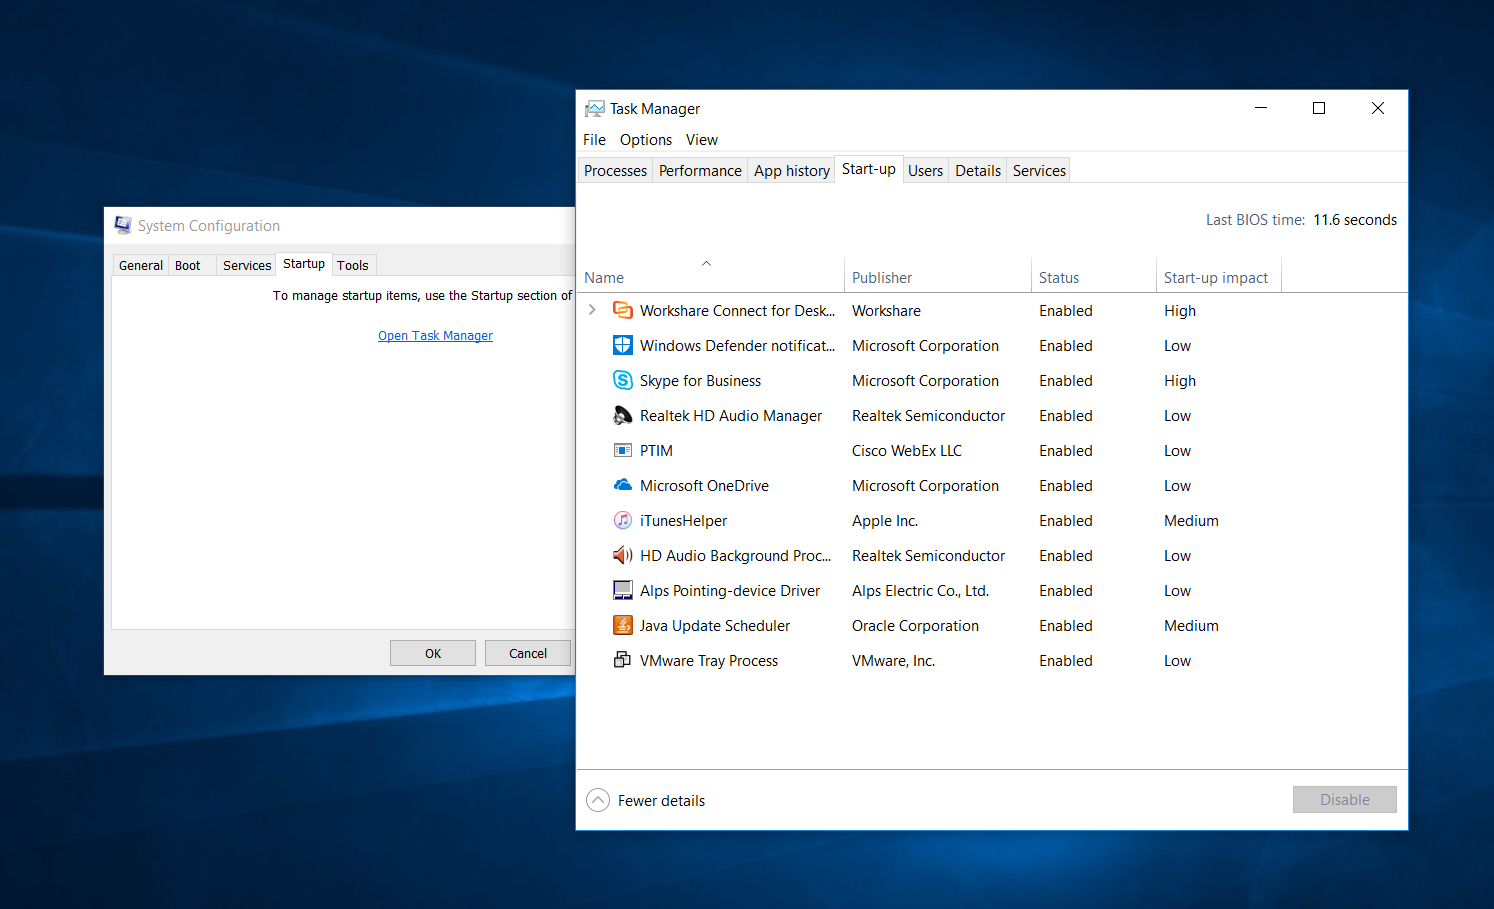Click the sort arrow above Name column
1494x909 pixels.
pos(706,263)
